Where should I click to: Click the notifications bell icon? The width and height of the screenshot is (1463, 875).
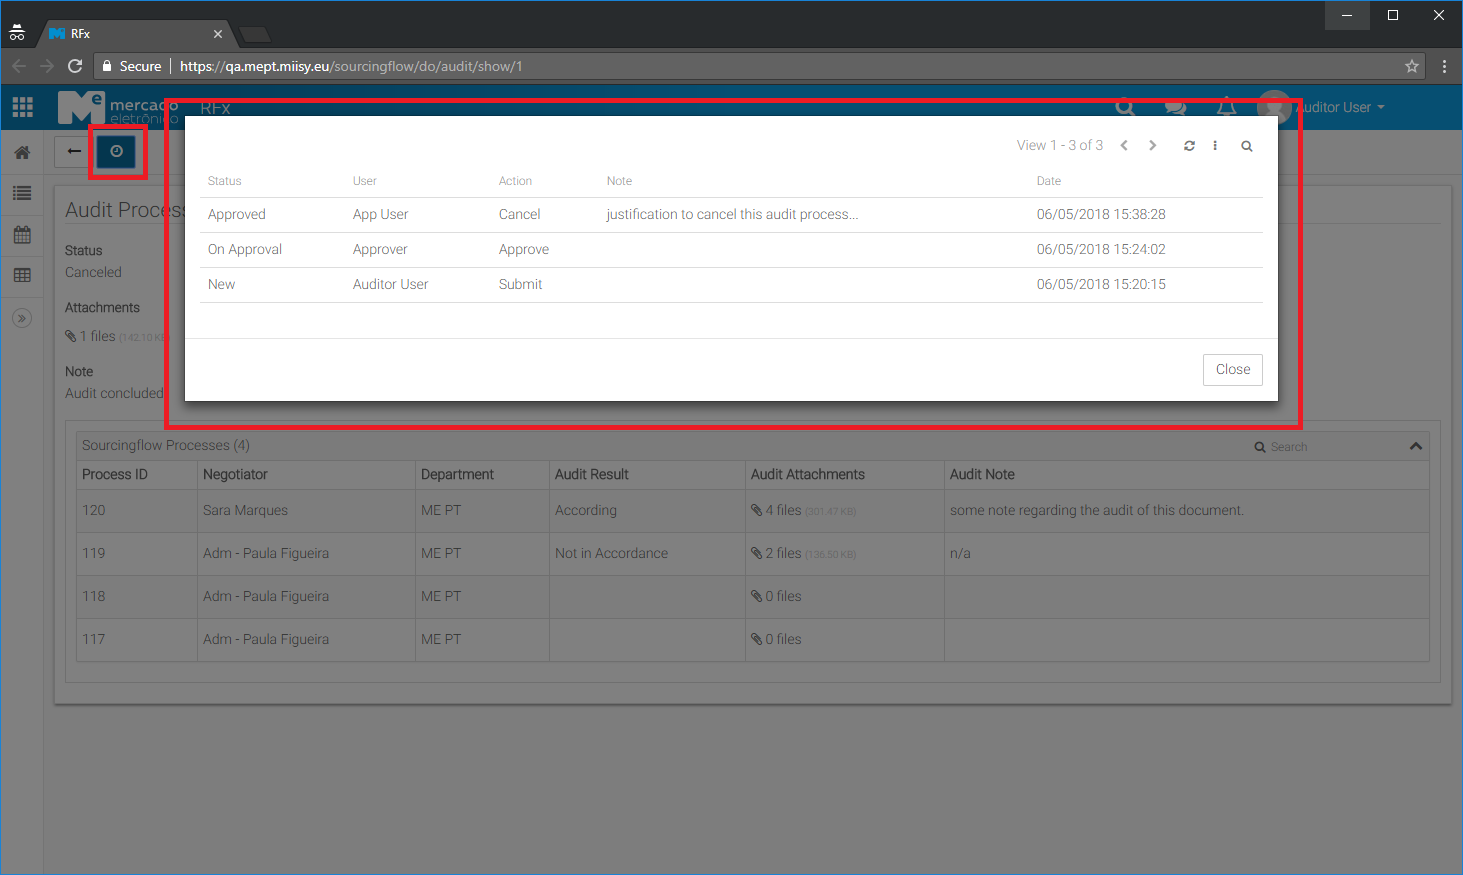point(1226,107)
